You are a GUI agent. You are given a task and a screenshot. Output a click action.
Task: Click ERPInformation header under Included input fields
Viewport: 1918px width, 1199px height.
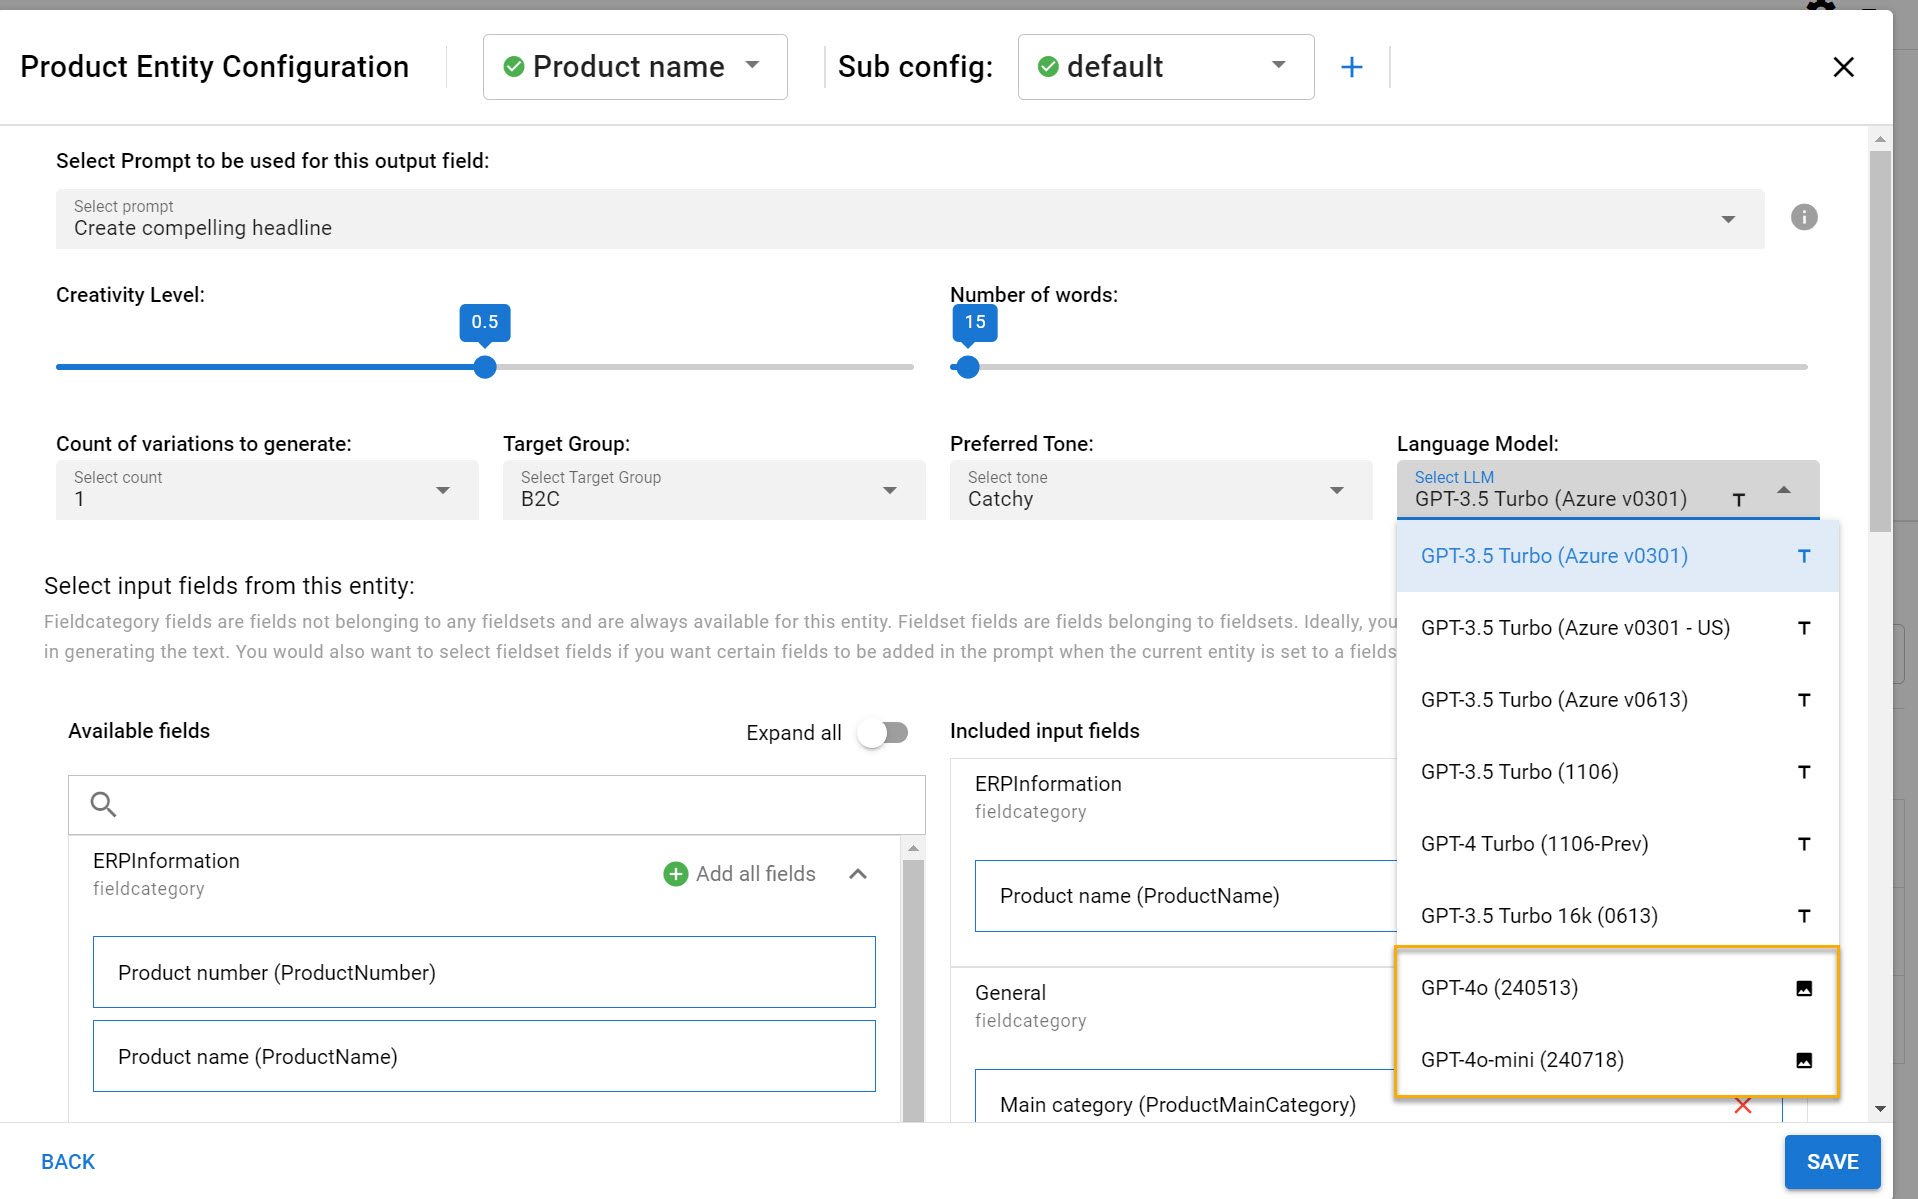point(1048,796)
